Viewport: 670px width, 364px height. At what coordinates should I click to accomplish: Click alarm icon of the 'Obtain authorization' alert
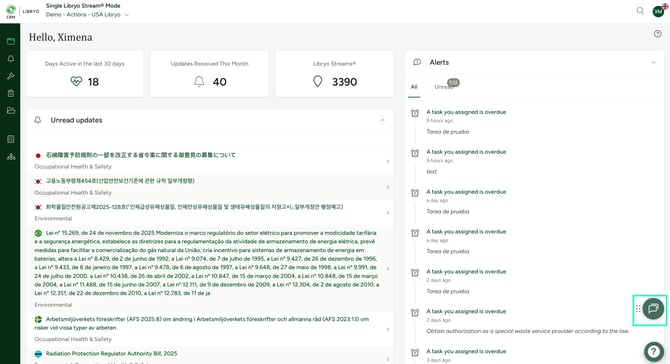click(x=415, y=312)
